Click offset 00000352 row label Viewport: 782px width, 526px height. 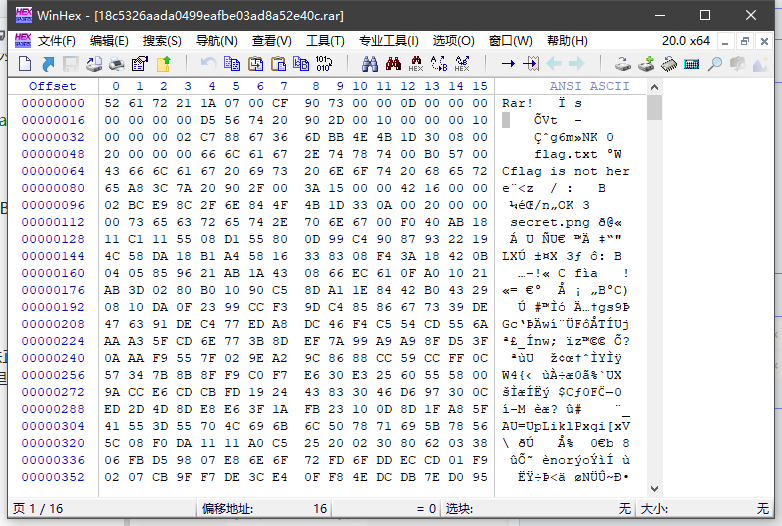(x=53, y=477)
